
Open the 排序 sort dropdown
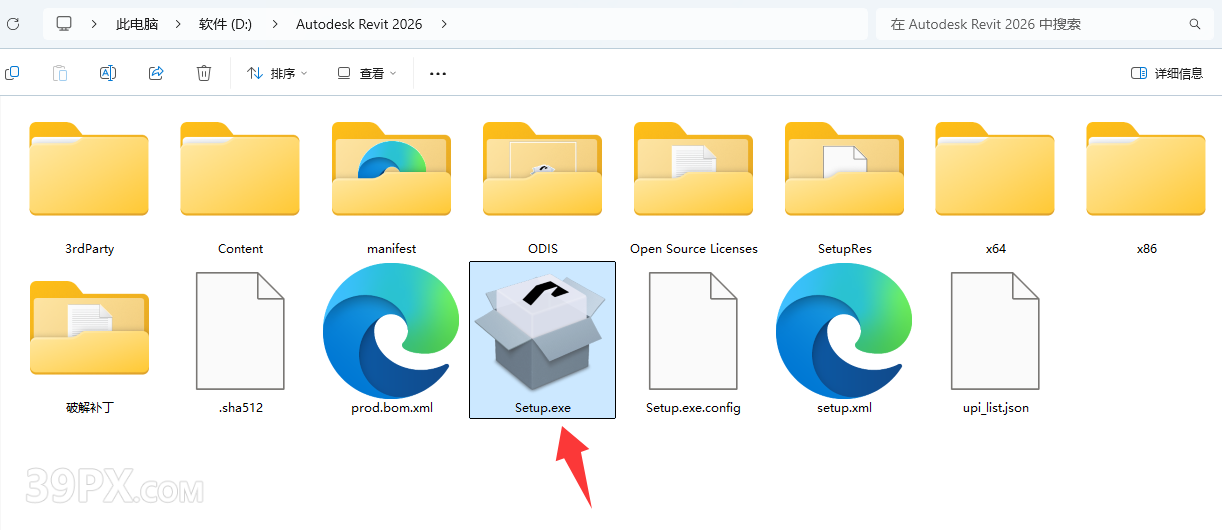277,73
